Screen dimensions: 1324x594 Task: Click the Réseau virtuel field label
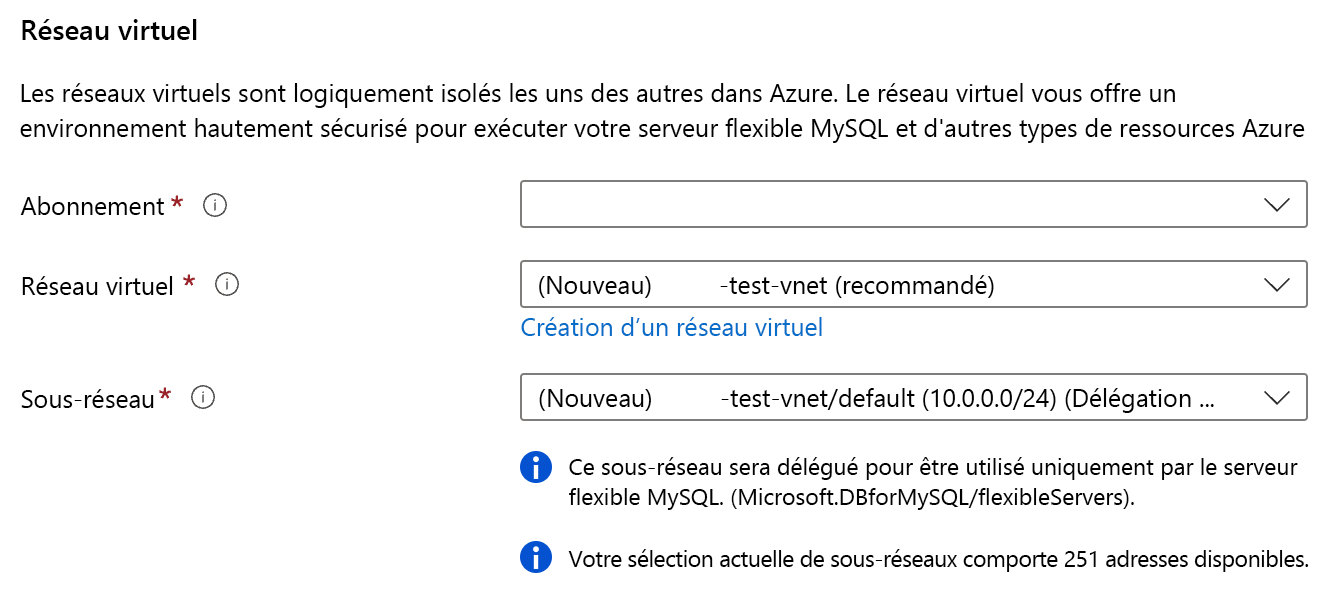pos(98,286)
